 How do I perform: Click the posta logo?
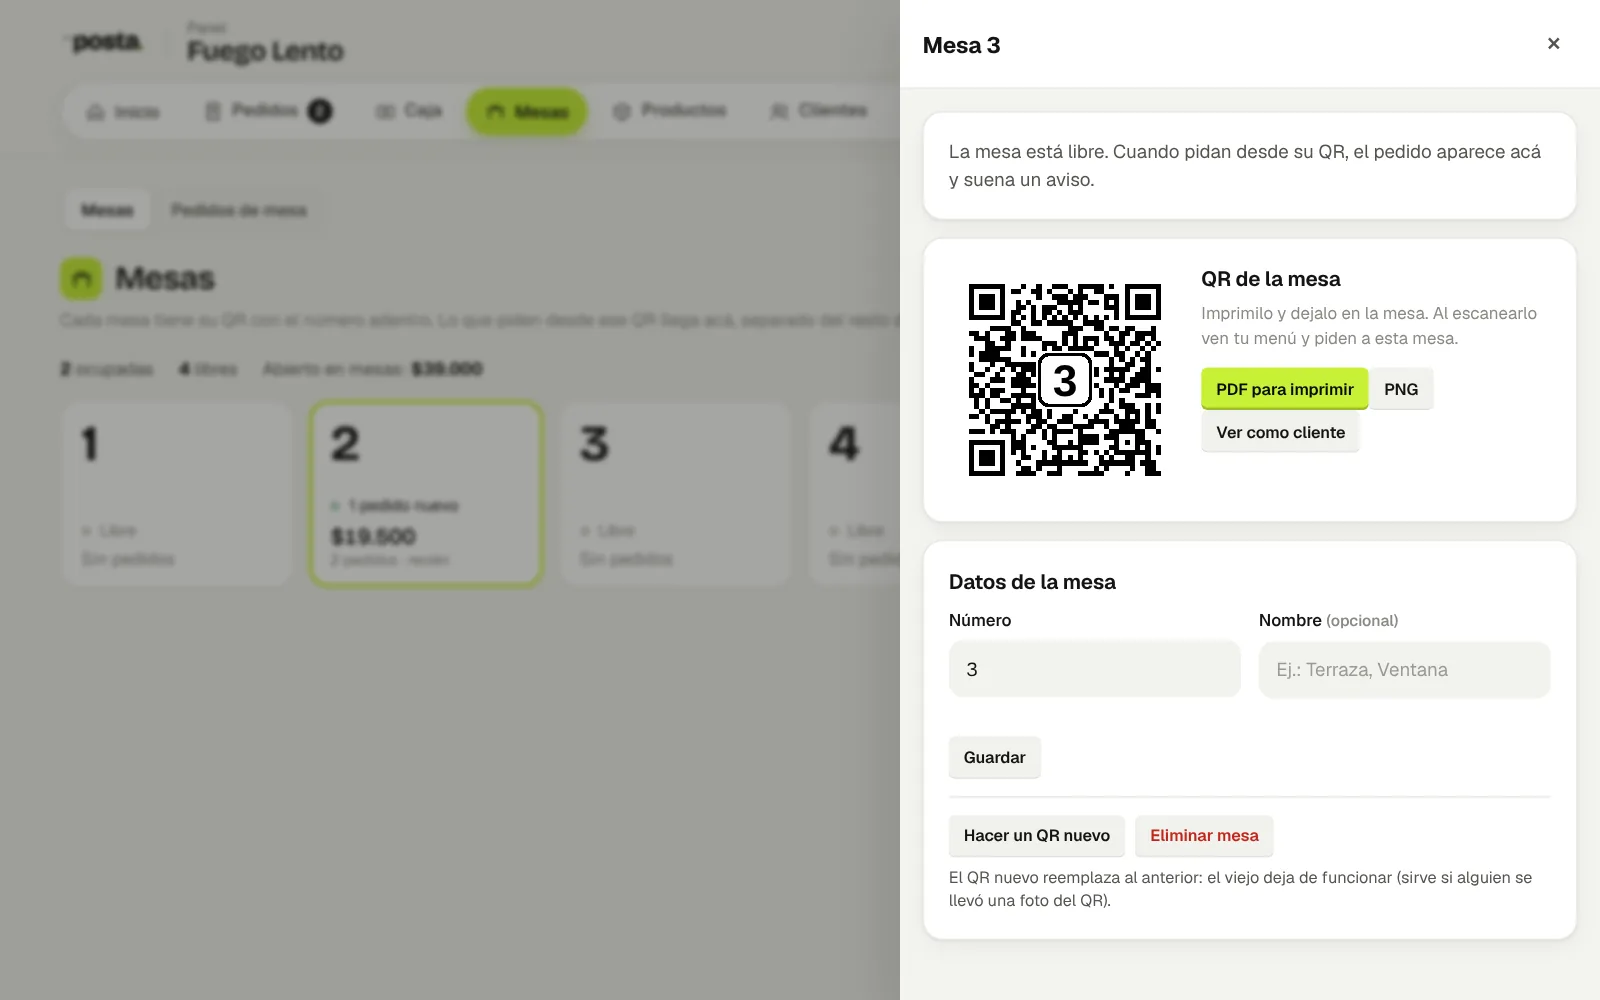pos(107,43)
